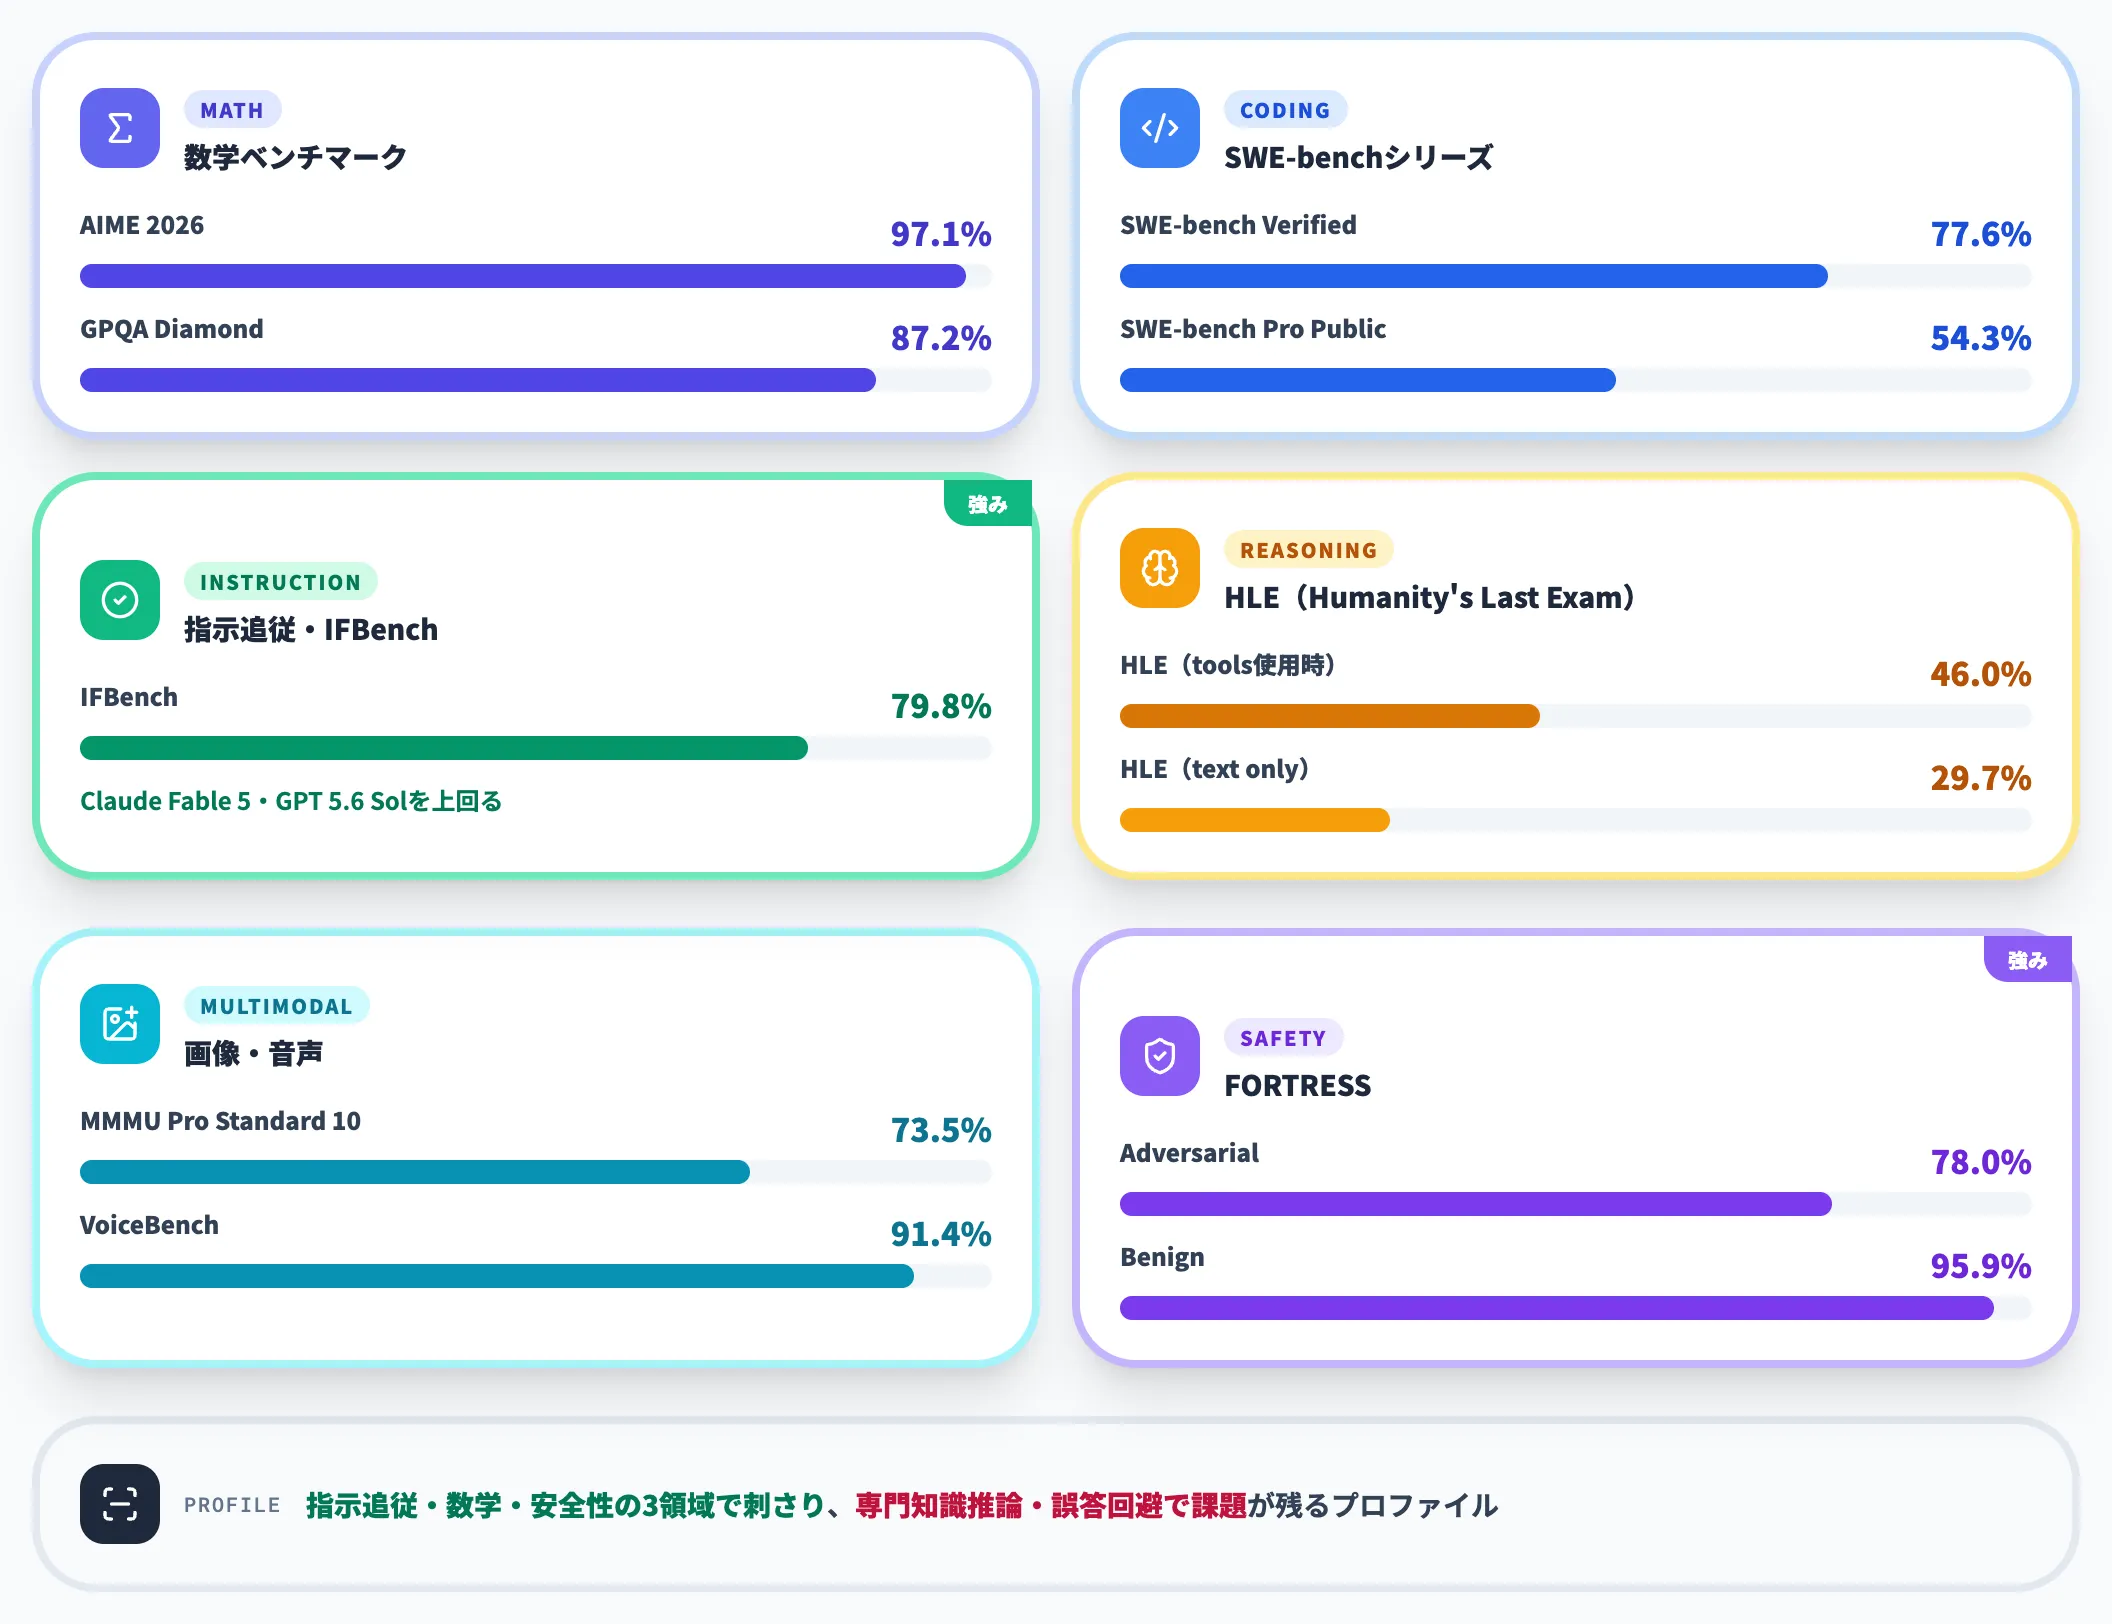Image resolution: width=2112 pixels, height=1624 pixels.
Task: Click the HLE text only progress bar
Action: [x=1576, y=820]
